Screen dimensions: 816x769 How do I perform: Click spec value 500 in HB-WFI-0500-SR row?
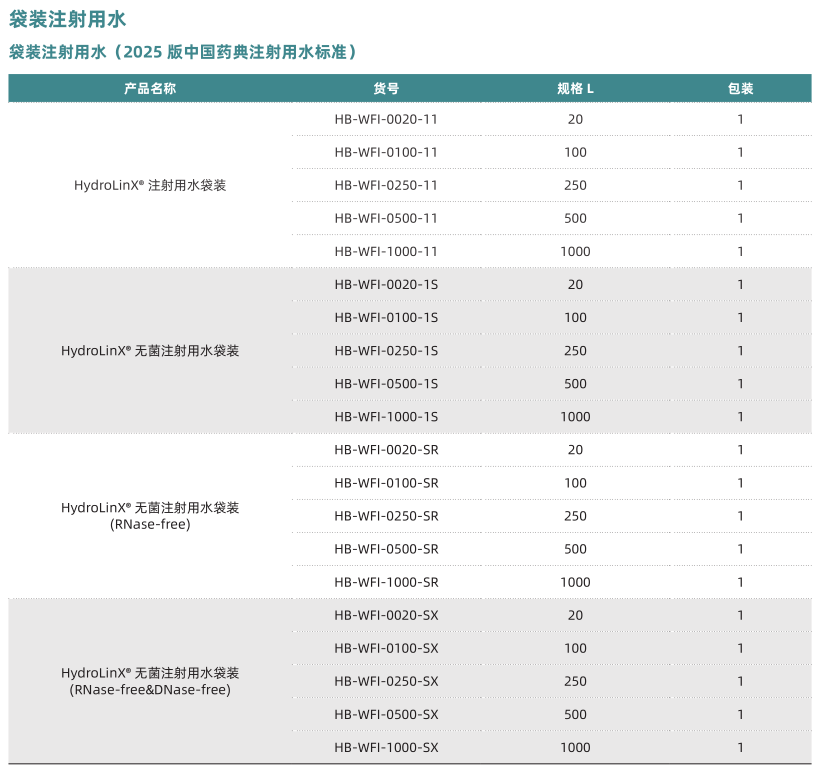tap(575, 549)
